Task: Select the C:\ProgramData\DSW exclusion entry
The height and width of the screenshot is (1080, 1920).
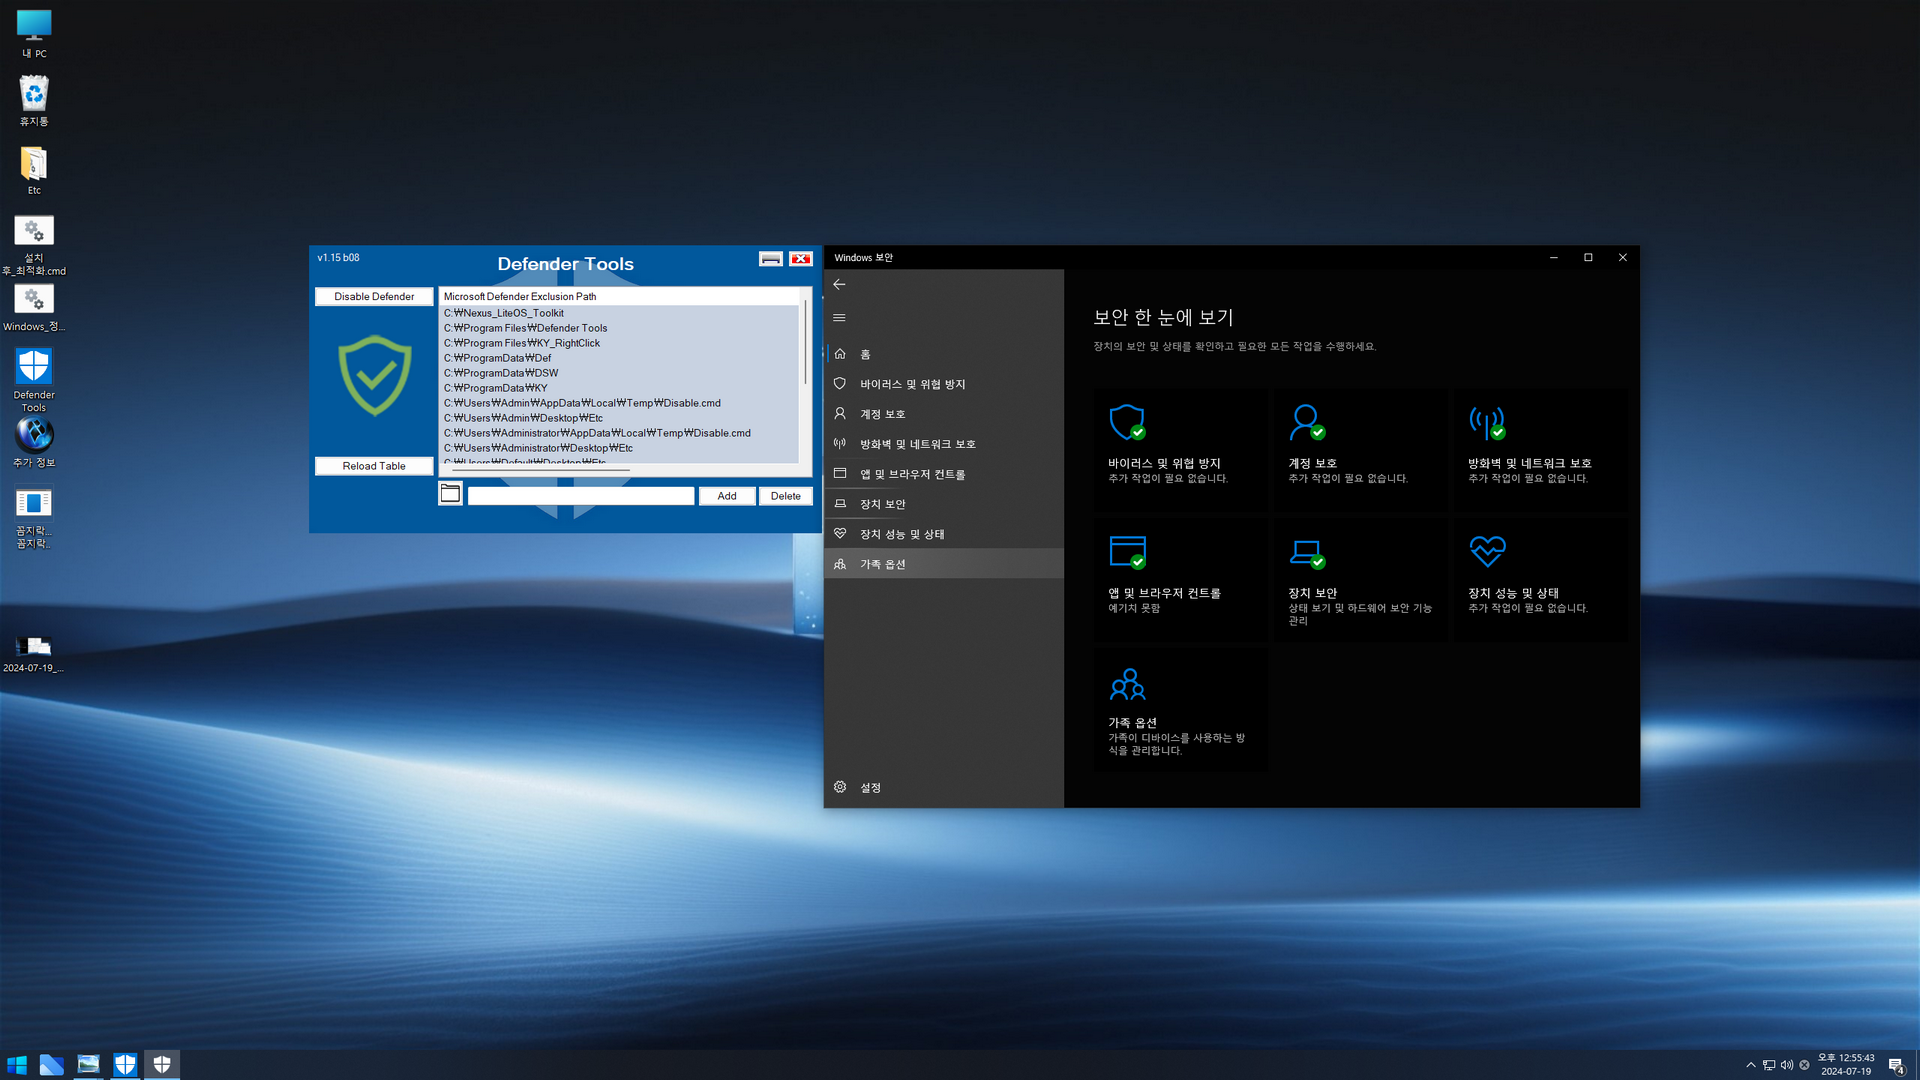Action: pyautogui.click(x=501, y=373)
